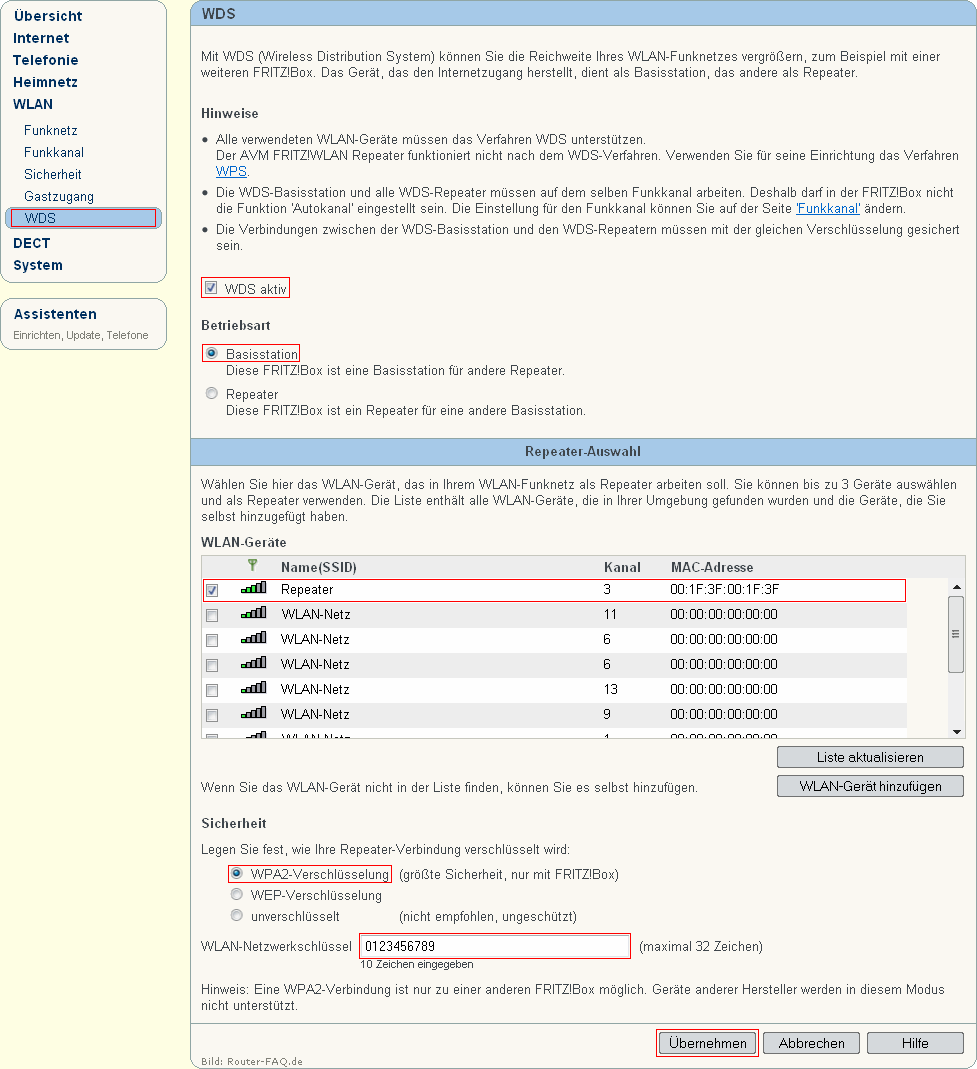
Task: Go to Funknetz submenu
Action: (50, 130)
